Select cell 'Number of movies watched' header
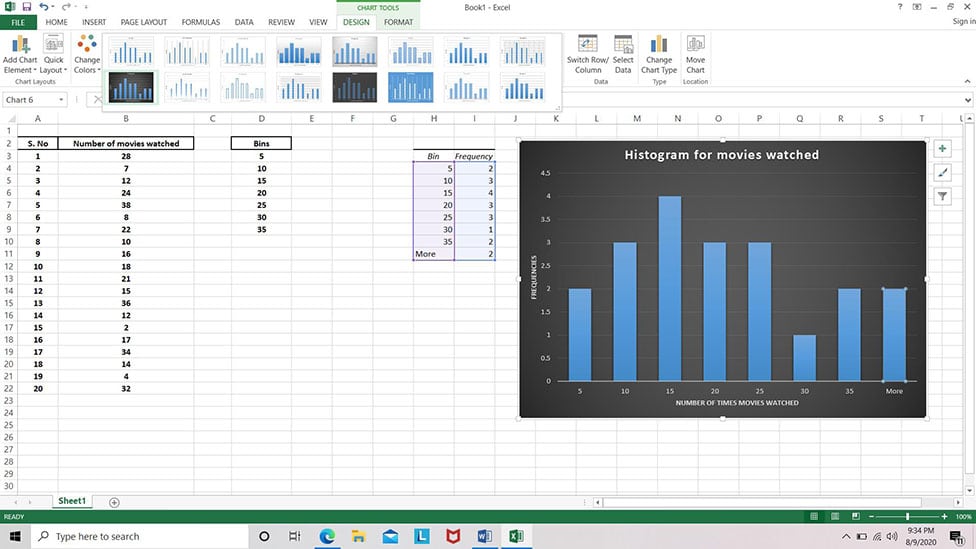The height and width of the screenshot is (549, 976). point(126,144)
